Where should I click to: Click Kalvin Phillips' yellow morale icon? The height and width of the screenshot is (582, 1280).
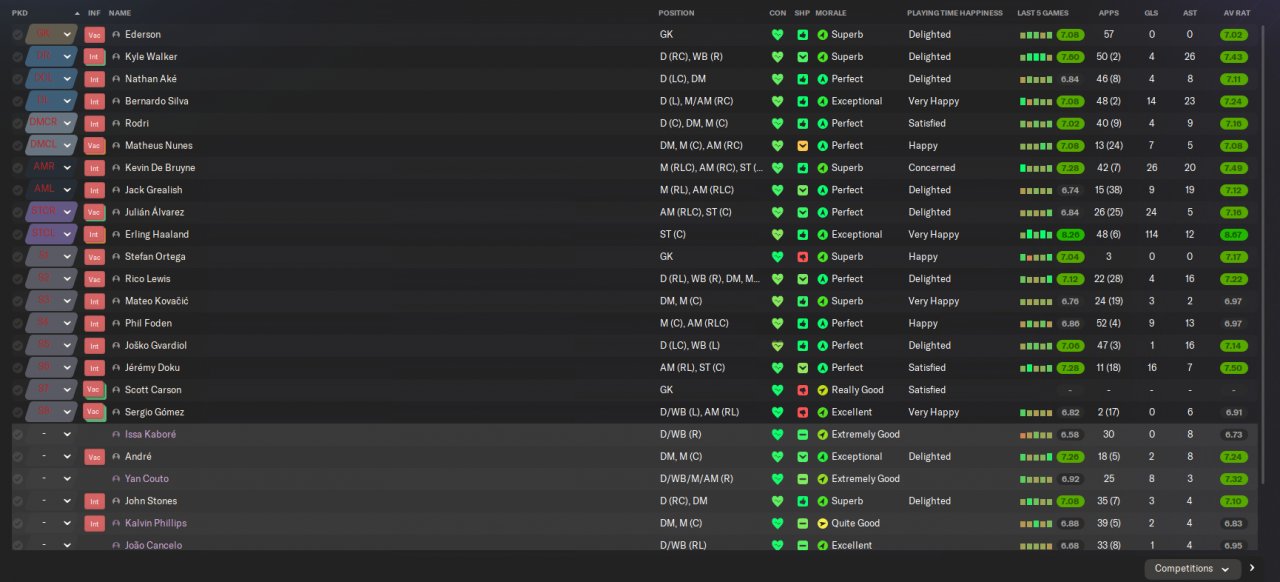822,523
